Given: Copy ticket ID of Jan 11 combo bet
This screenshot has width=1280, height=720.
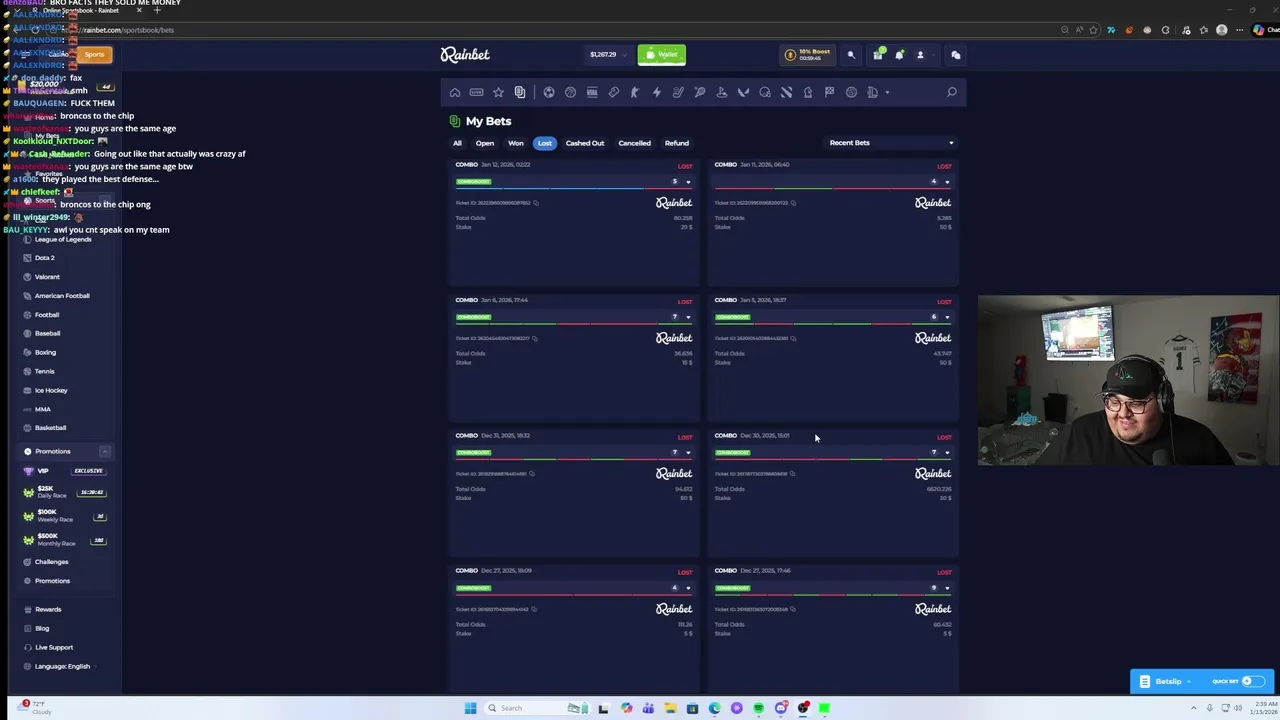Looking at the screenshot, I should click(x=795, y=203).
